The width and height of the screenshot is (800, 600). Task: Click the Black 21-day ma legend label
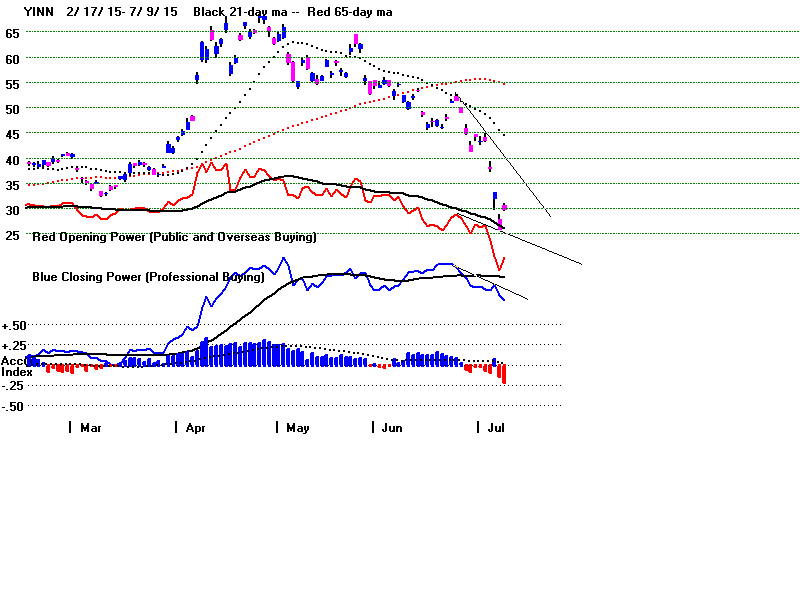point(238,12)
